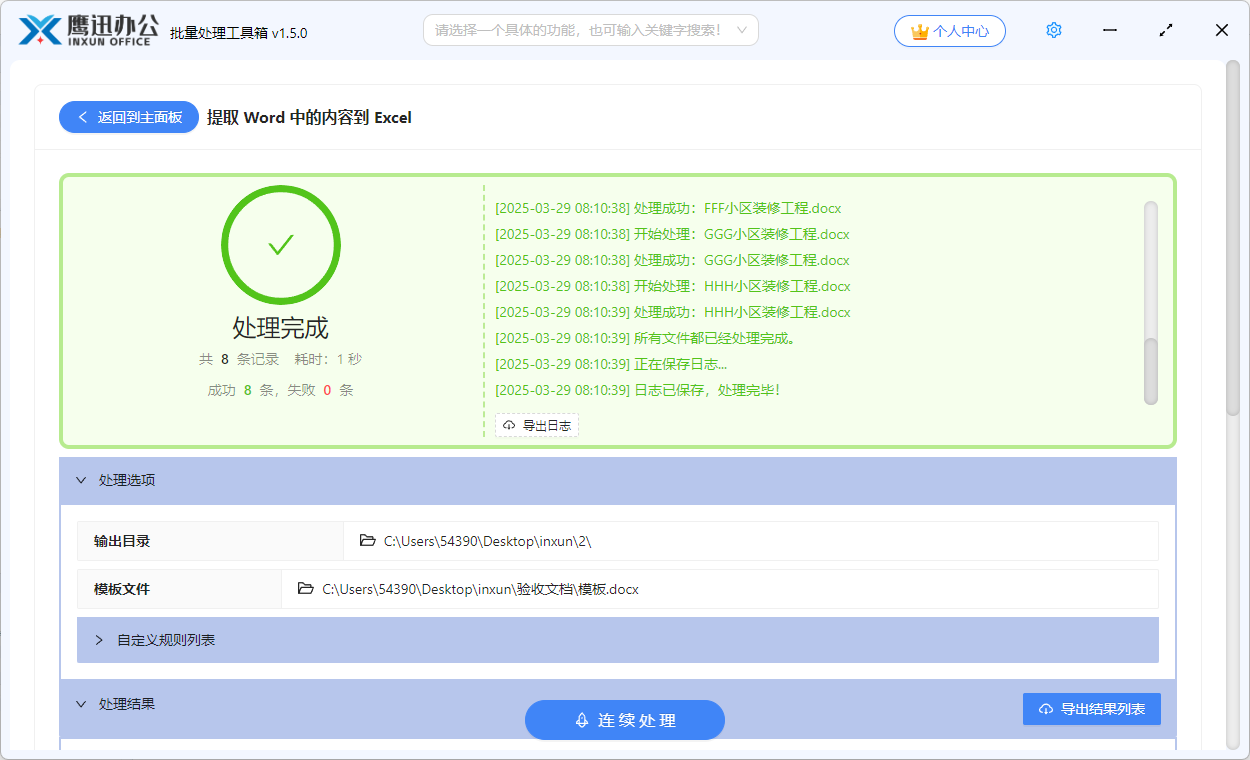Click the upload icon on 导出日志
The image size is (1250, 760).
[508, 424]
